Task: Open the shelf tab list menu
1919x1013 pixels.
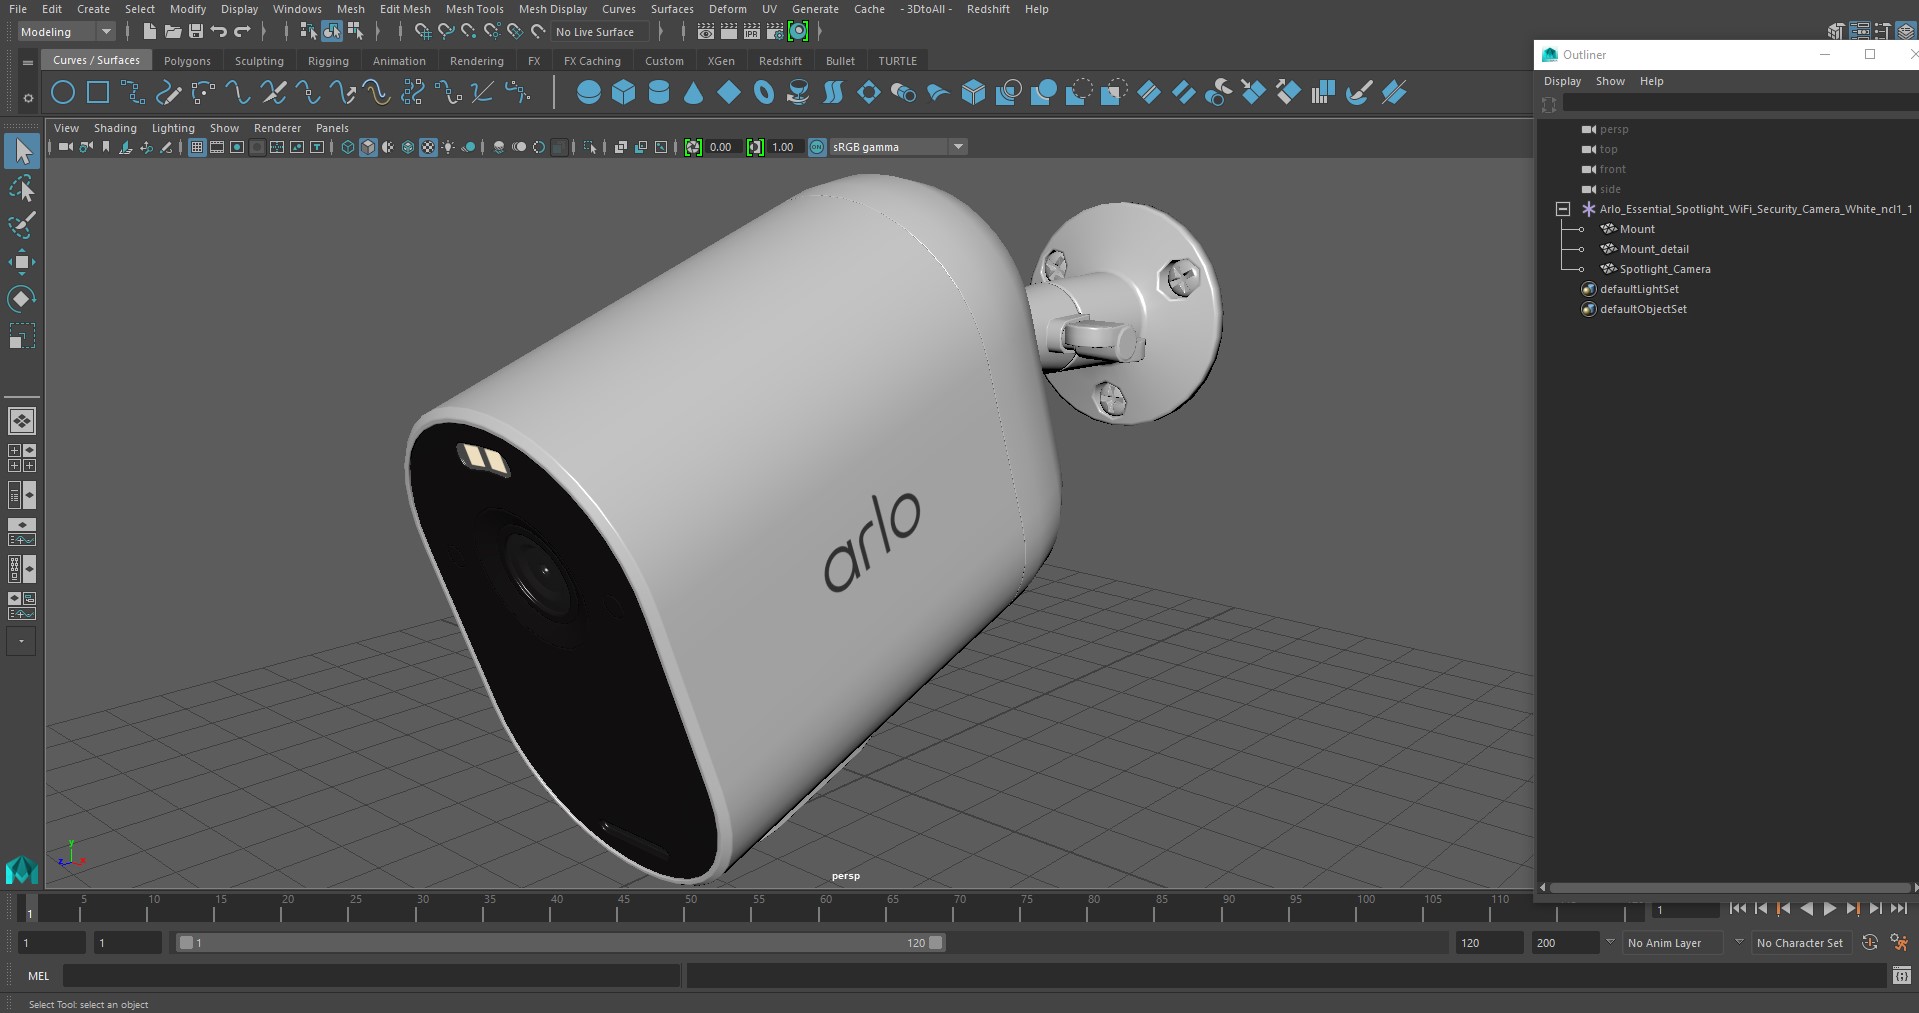Action: click(x=28, y=62)
